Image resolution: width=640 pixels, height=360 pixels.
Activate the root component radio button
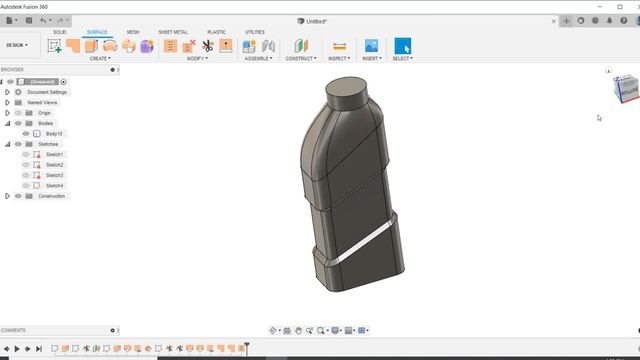pos(63,82)
